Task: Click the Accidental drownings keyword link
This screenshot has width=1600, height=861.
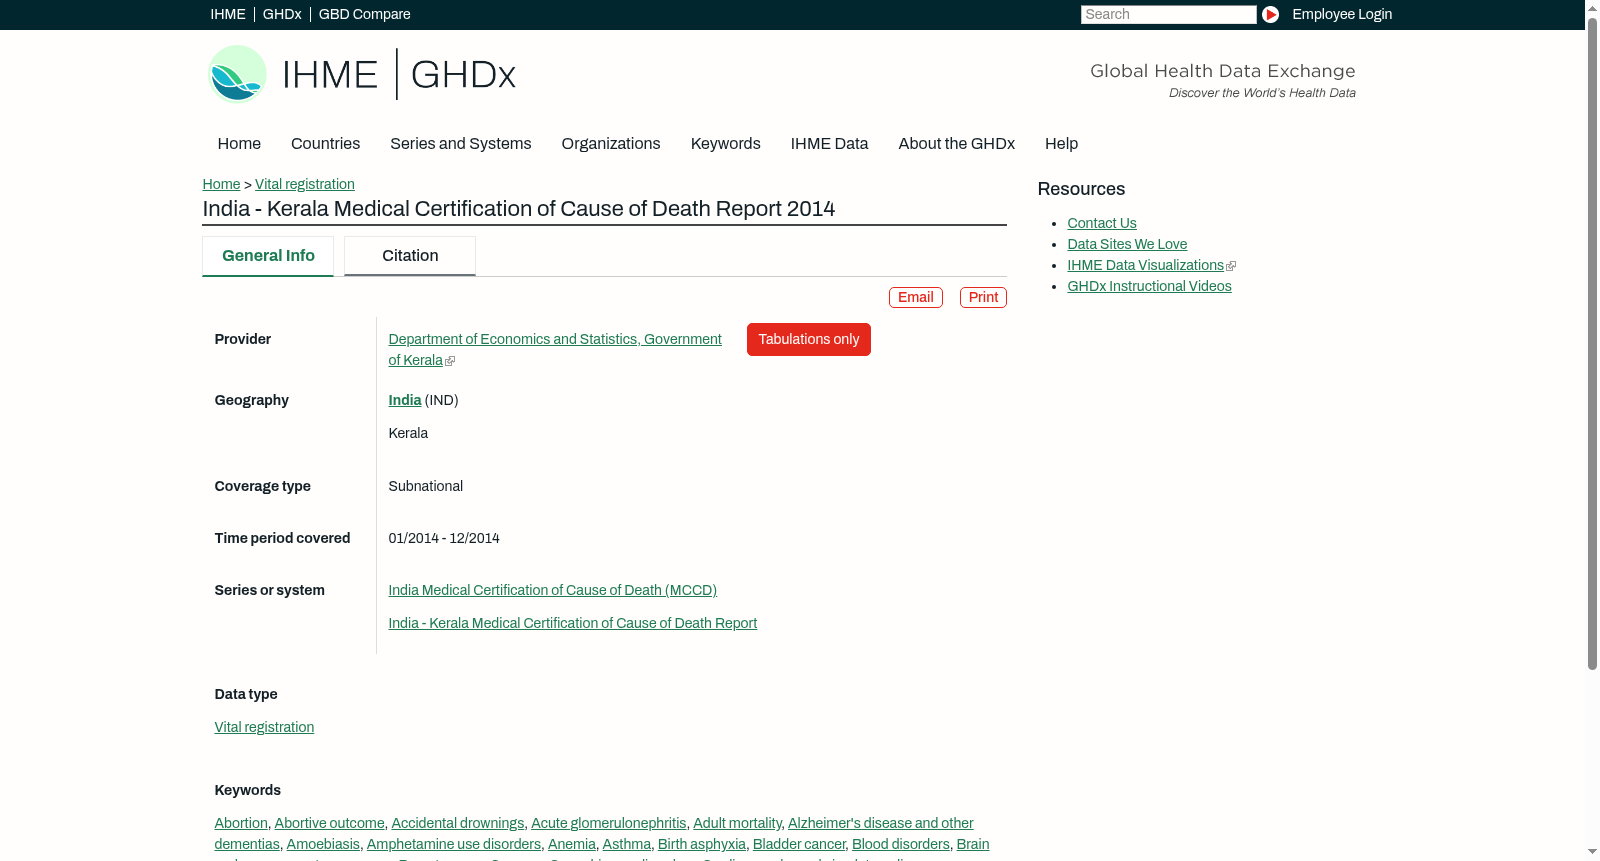Action: pyautogui.click(x=458, y=824)
